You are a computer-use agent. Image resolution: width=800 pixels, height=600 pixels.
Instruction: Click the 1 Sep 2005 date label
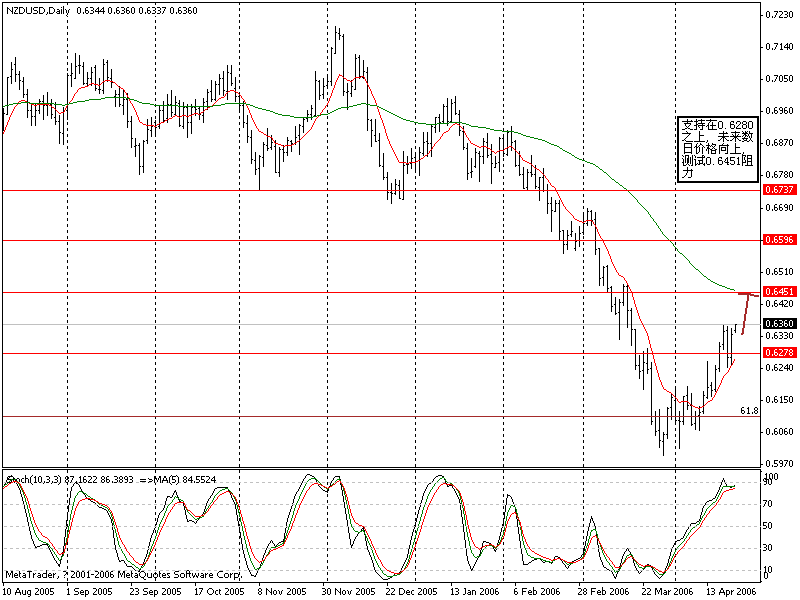pos(89,591)
